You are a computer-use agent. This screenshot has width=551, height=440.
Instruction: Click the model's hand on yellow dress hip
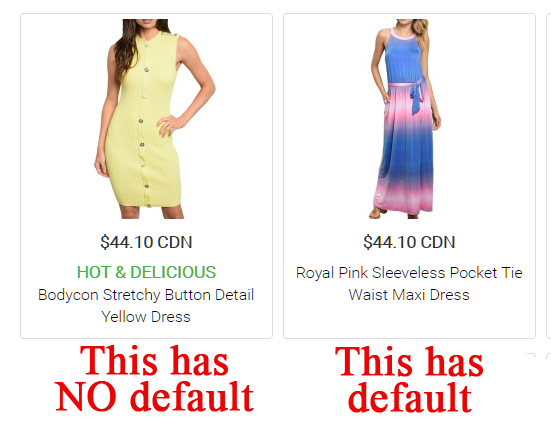pyautogui.click(x=165, y=126)
